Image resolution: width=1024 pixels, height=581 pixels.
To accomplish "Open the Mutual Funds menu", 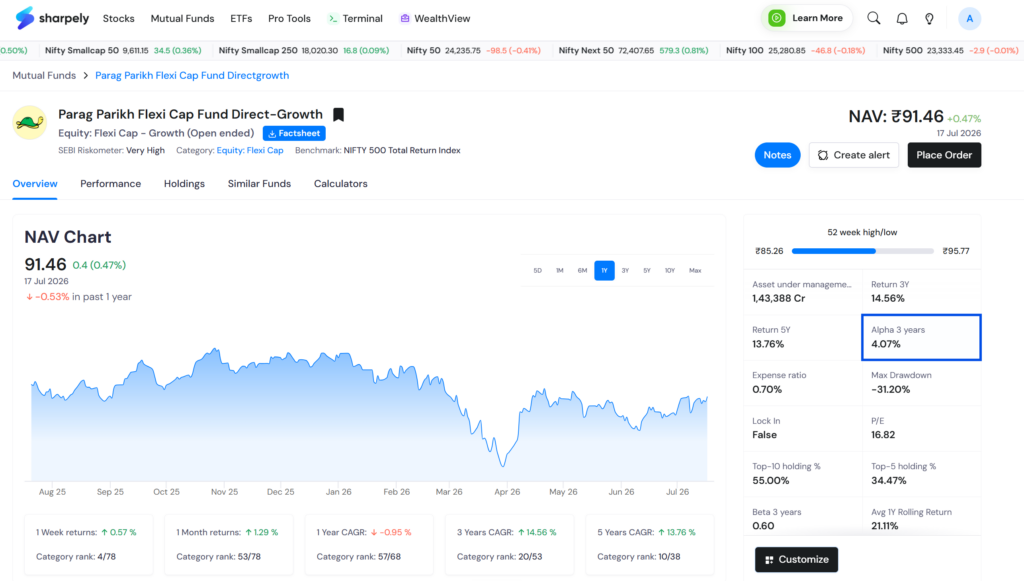I will pos(182,18).
